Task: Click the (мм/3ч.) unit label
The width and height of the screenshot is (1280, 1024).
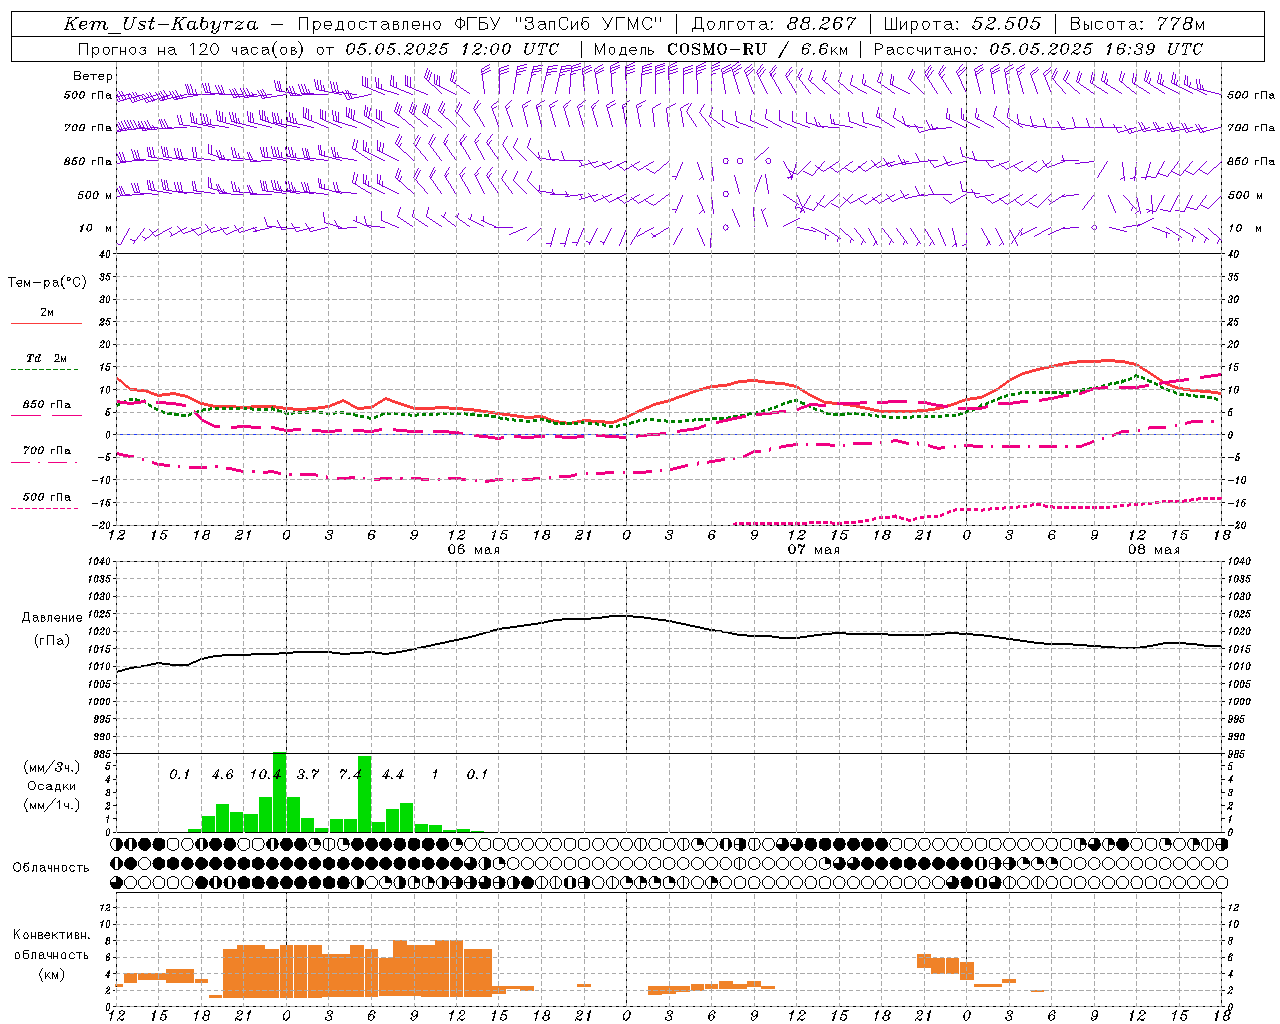Action: click(x=51, y=767)
